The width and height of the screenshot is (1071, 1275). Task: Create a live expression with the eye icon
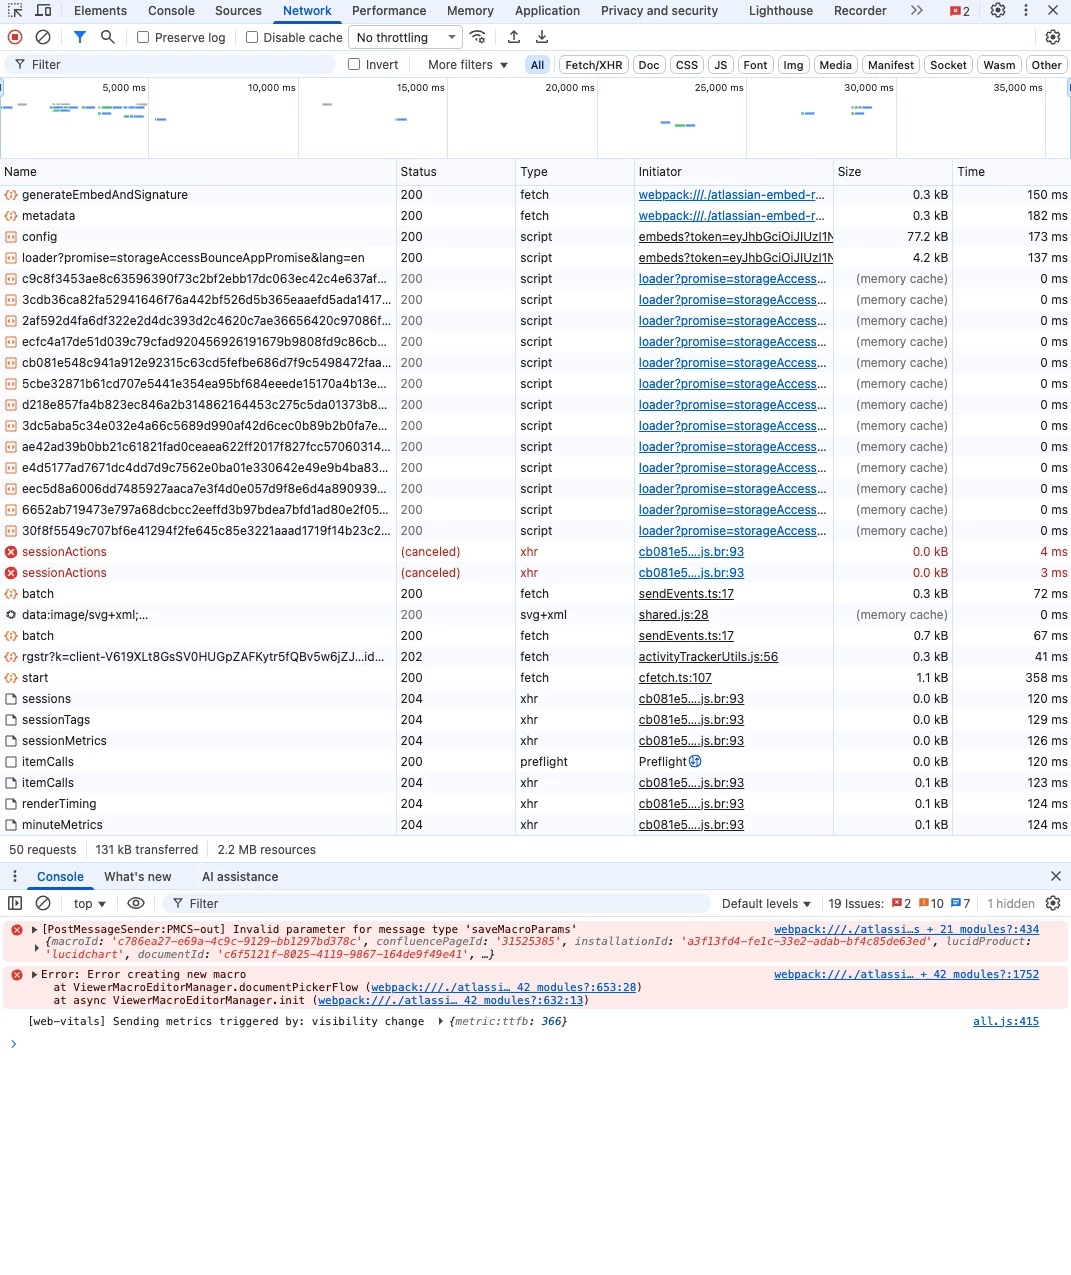click(136, 903)
